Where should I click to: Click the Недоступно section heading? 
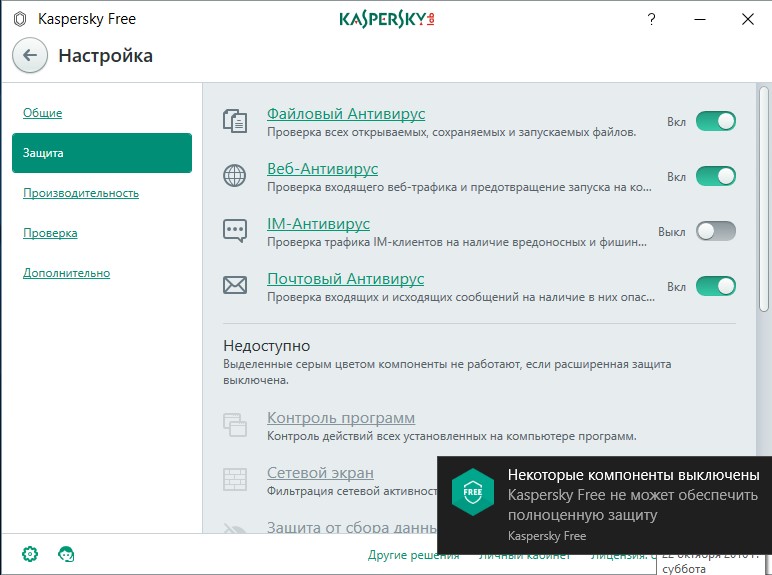point(266,346)
